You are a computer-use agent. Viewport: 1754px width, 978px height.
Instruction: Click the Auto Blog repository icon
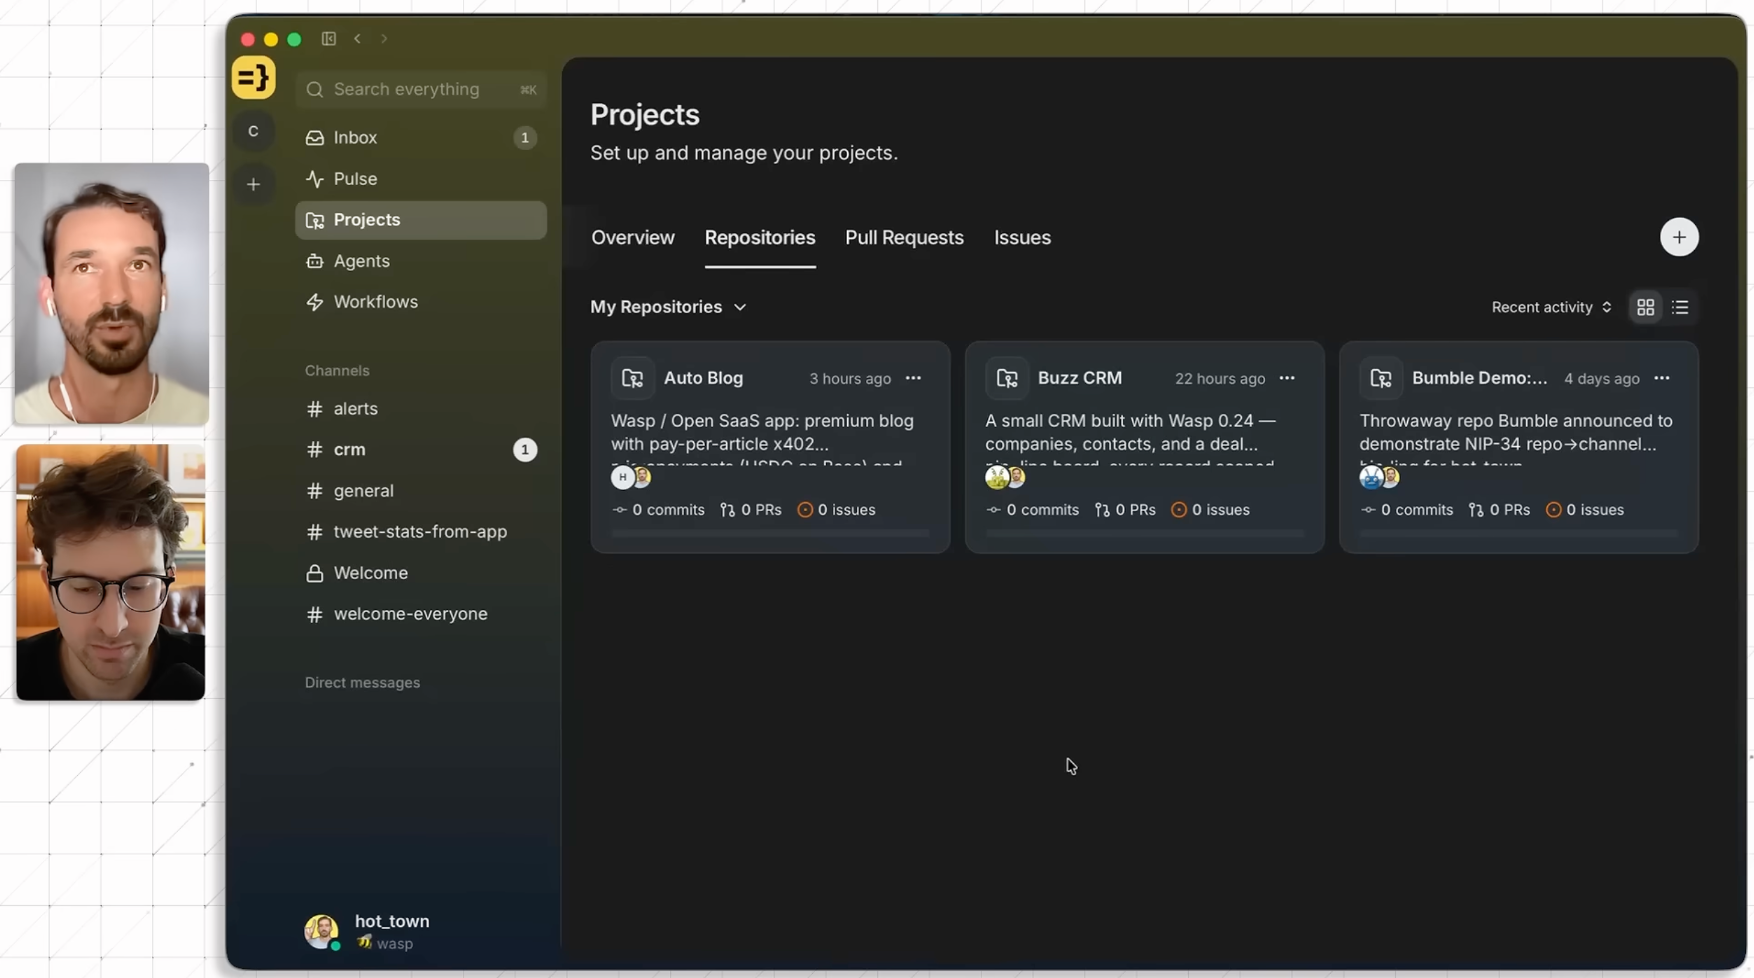(x=632, y=378)
